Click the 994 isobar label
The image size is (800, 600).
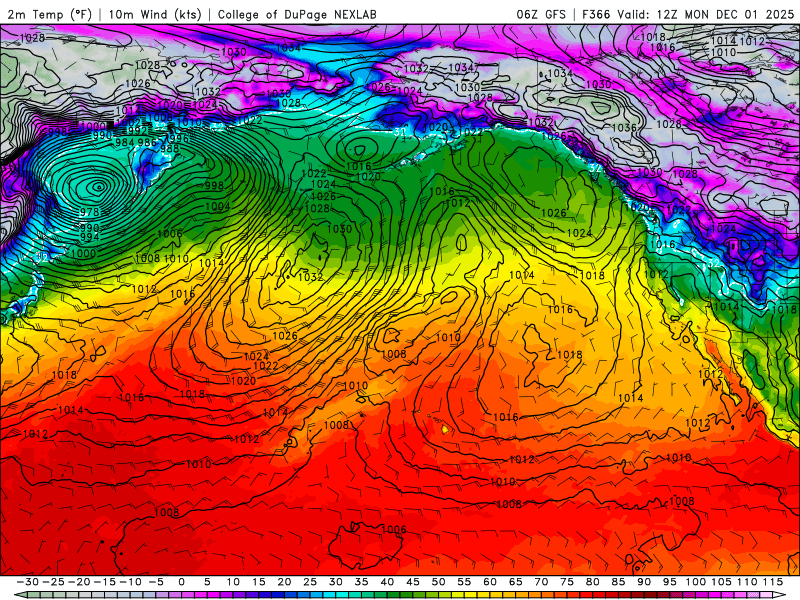point(89,237)
